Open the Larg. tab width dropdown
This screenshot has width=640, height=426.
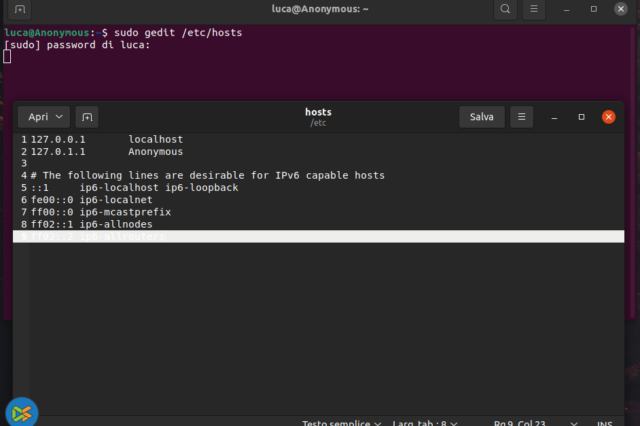425,422
